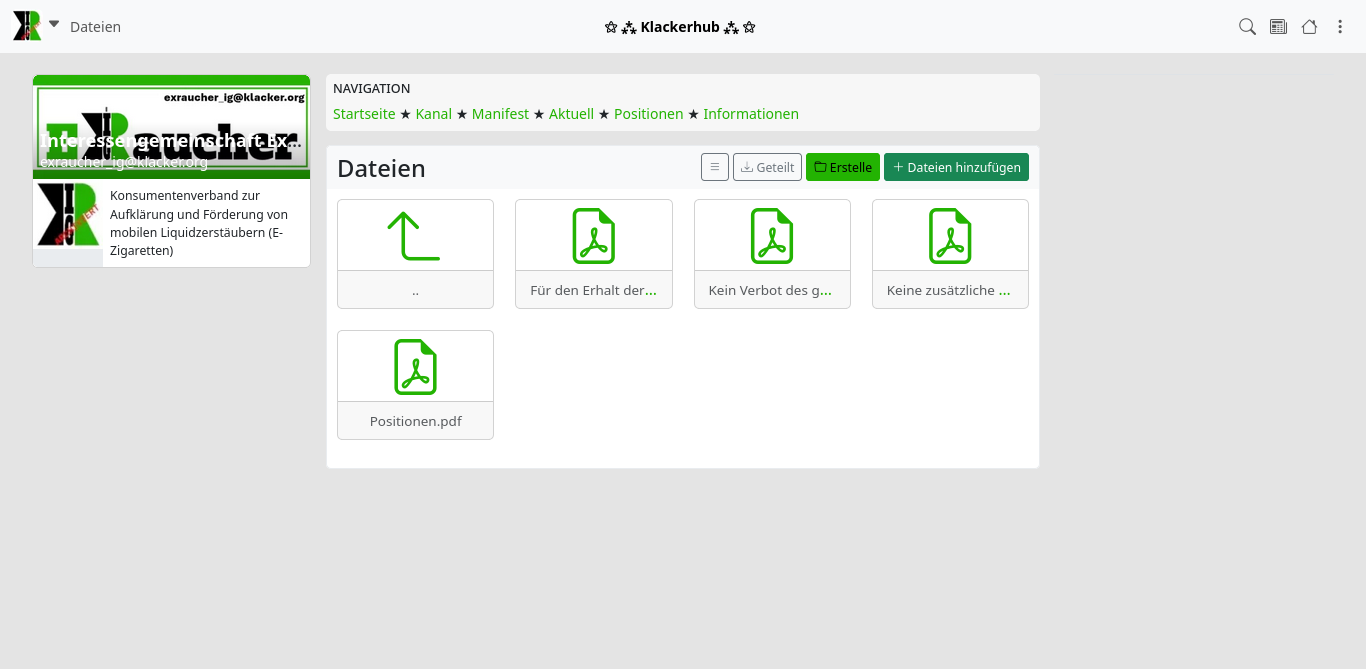1366x669 pixels.
Task: Open the three-dot vertical menu
Action: click(1340, 27)
